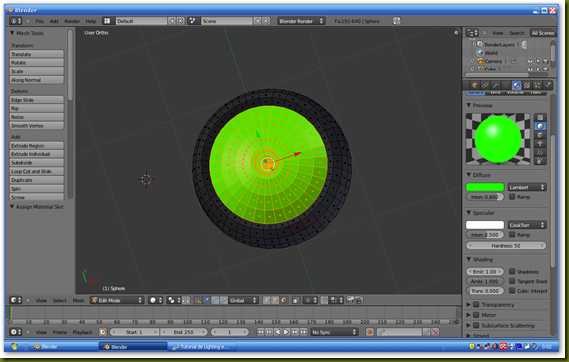Click the outliner editor type icon

pos(472,33)
